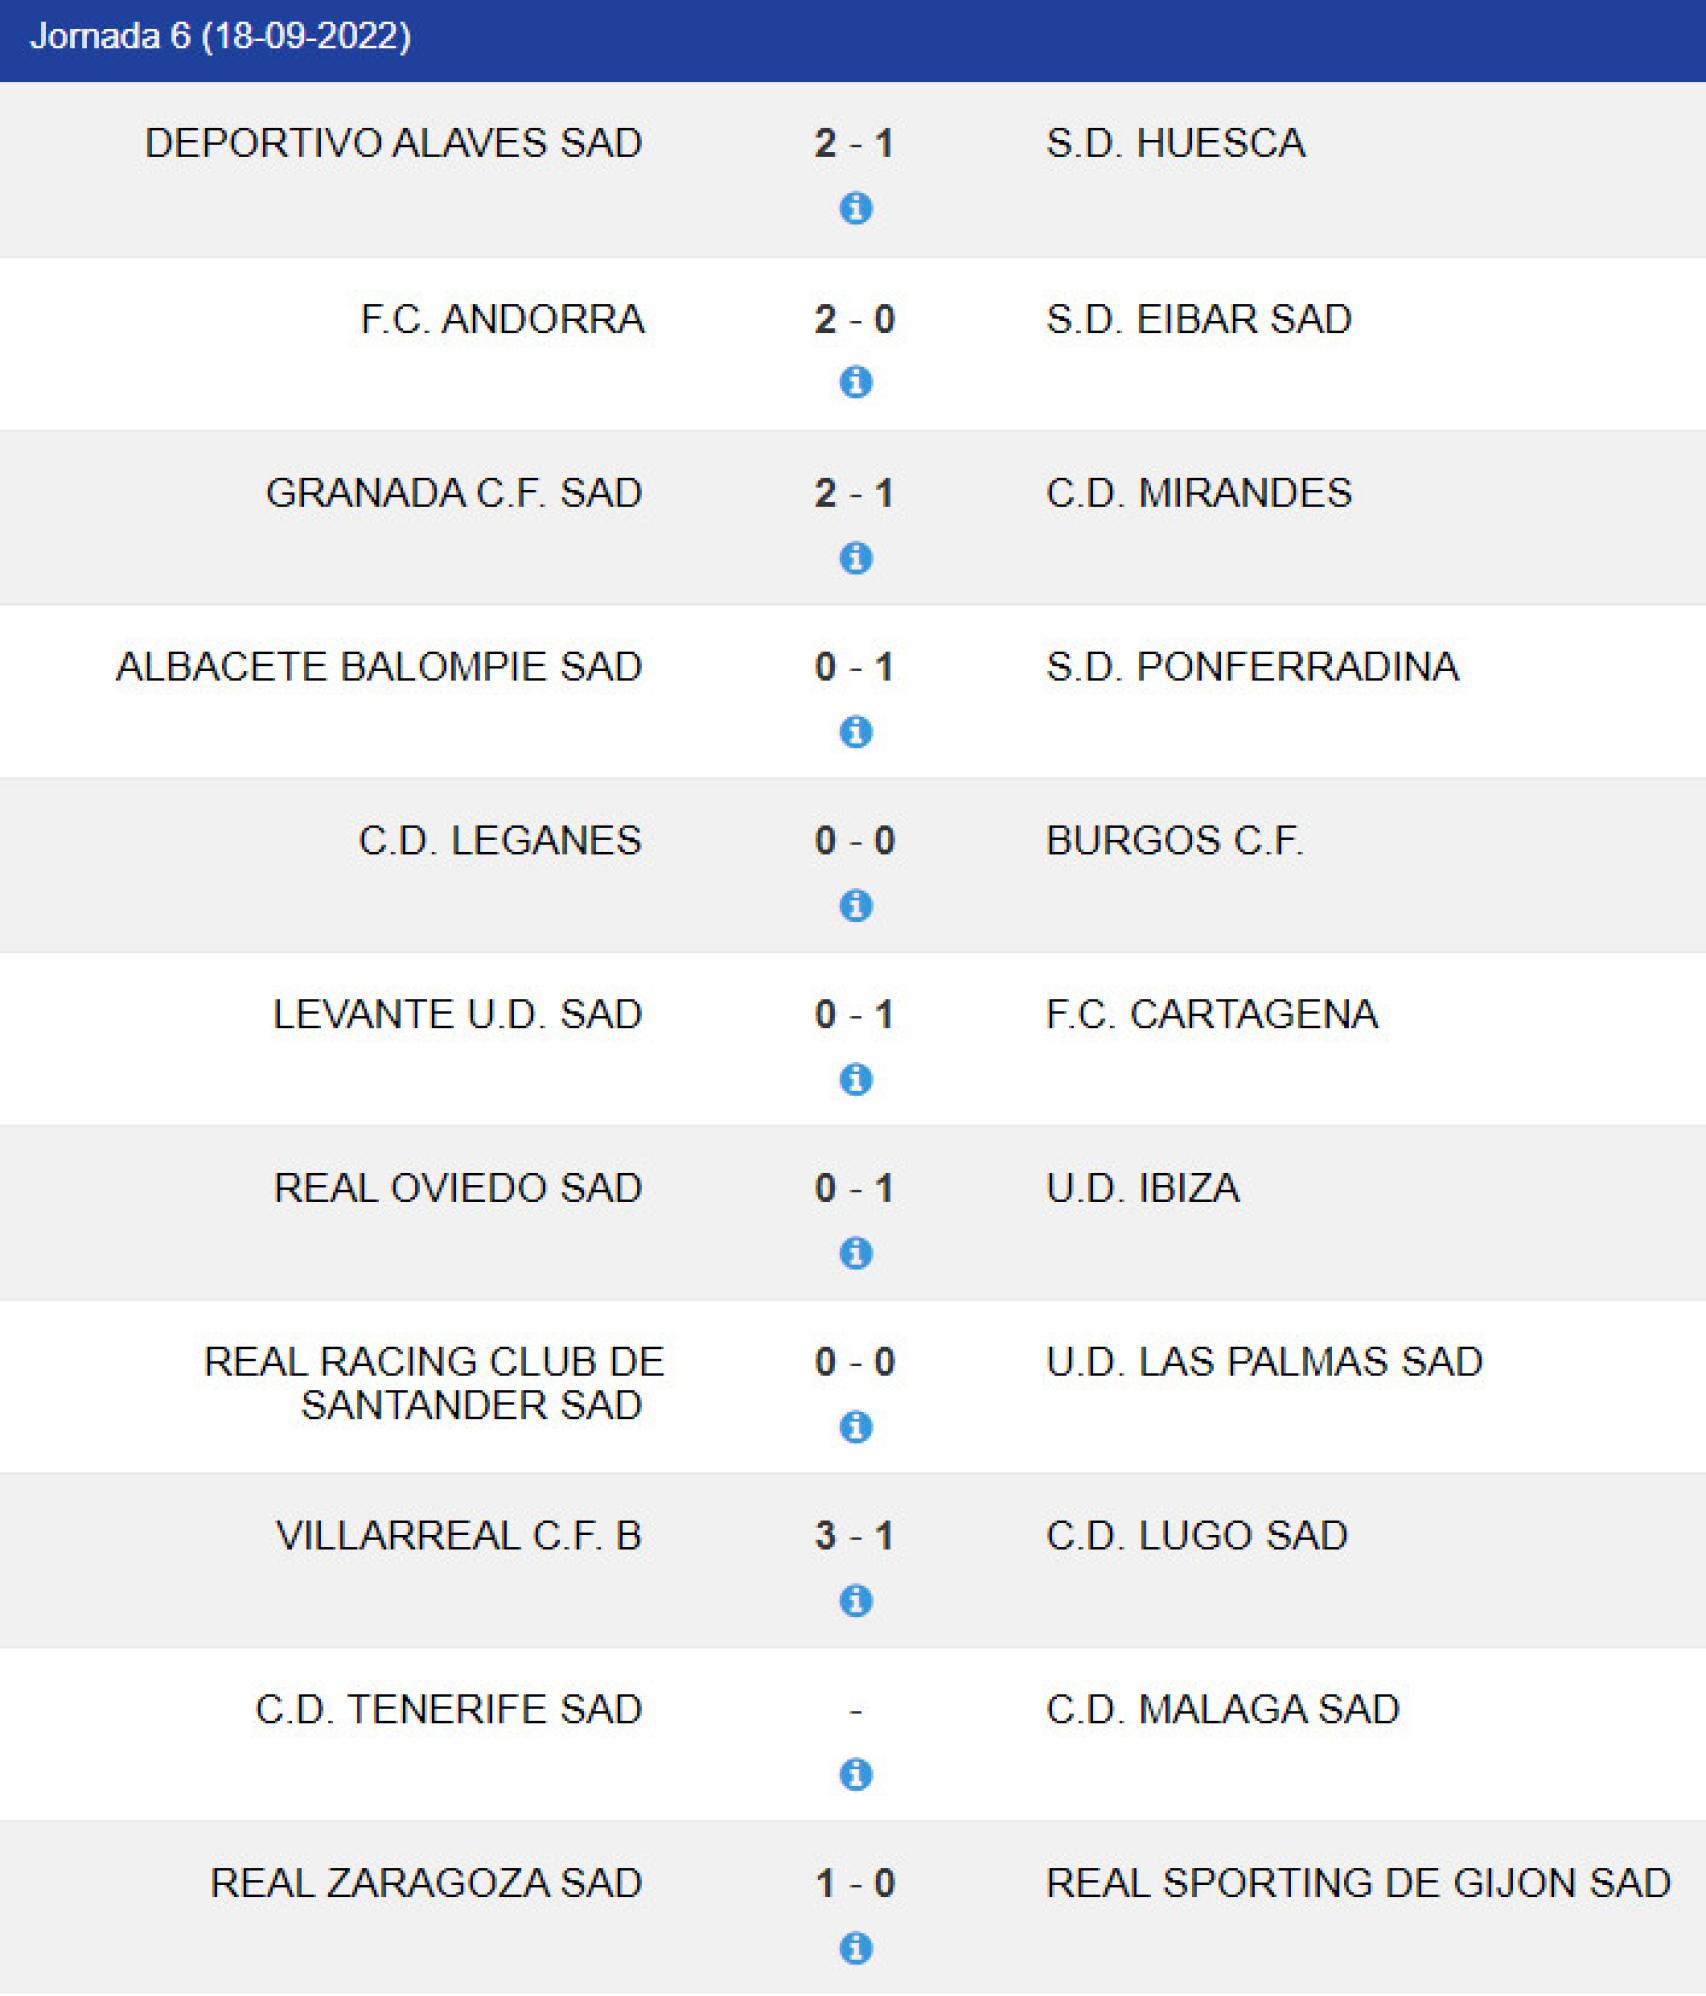
Task: Select the REAL RACING CLUB DE SANTANDER SAD name
Action: pyautogui.click(x=433, y=1384)
